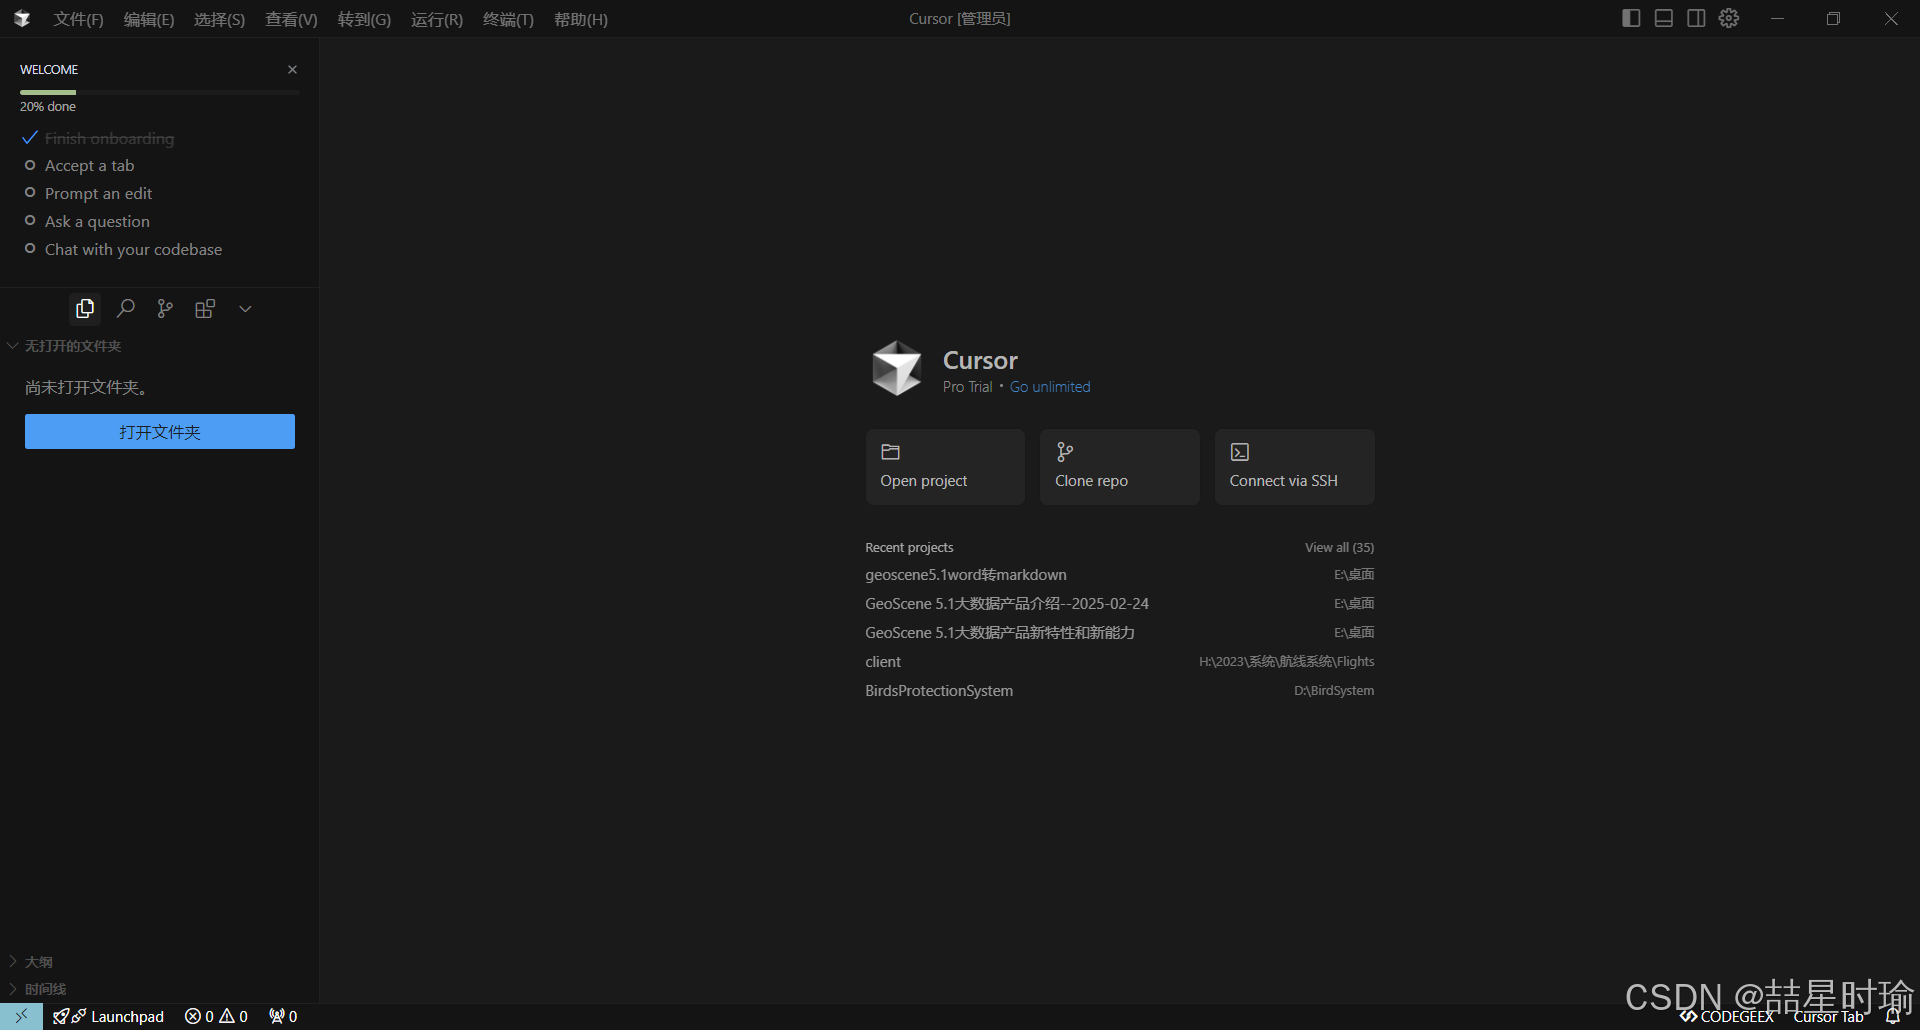This screenshot has height=1030, width=1920.
Task: Open the 转到(G) menu
Action: click(x=364, y=19)
